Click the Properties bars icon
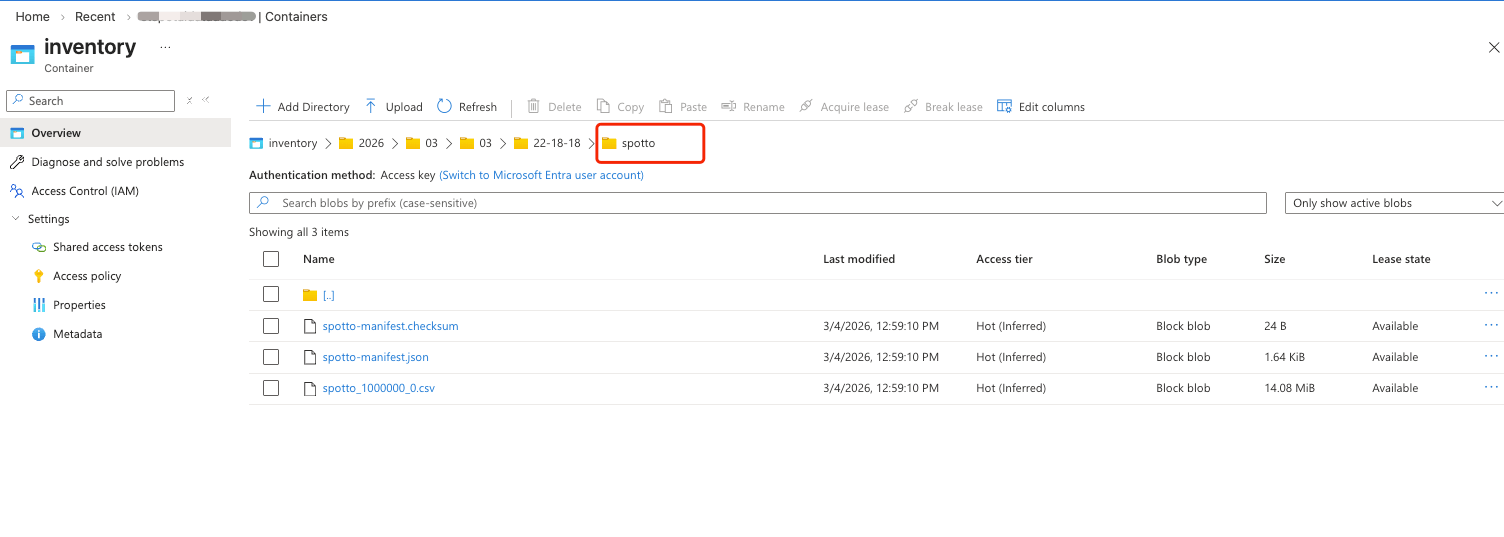This screenshot has width=1504, height=537. (x=39, y=305)
